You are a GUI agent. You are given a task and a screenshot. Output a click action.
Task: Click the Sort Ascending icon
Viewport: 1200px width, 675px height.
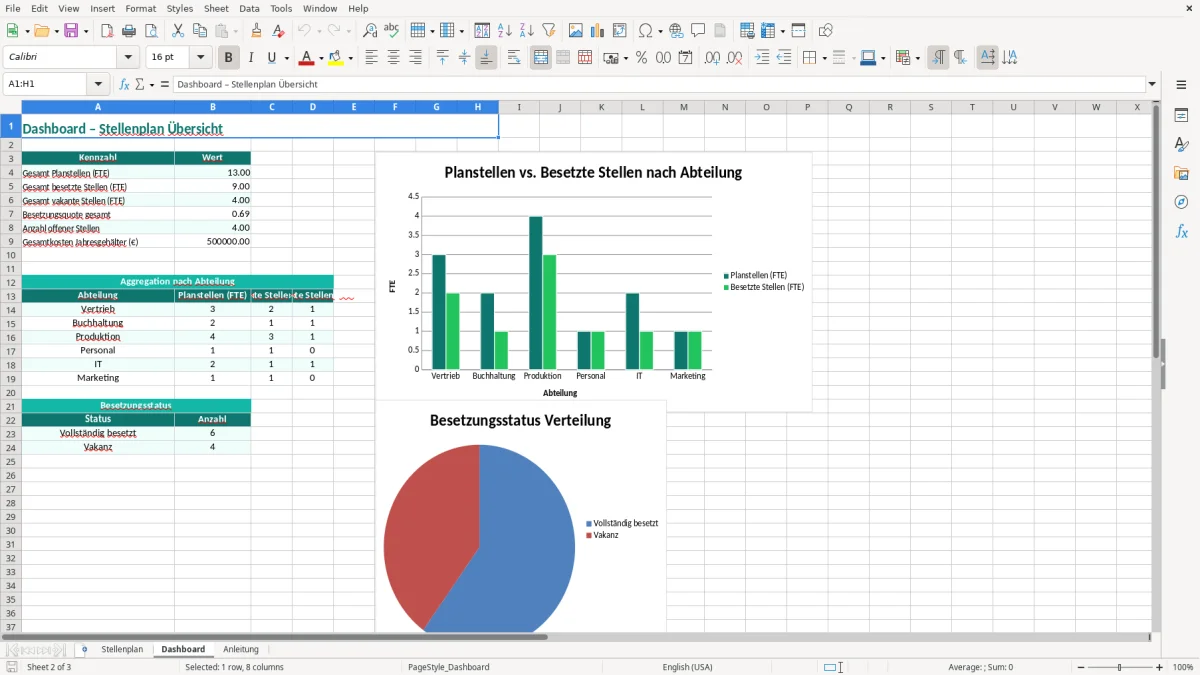click(x=505, y=31)
